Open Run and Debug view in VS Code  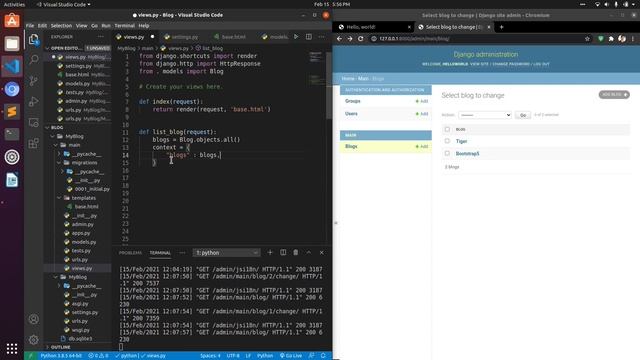tap(34, 101)
